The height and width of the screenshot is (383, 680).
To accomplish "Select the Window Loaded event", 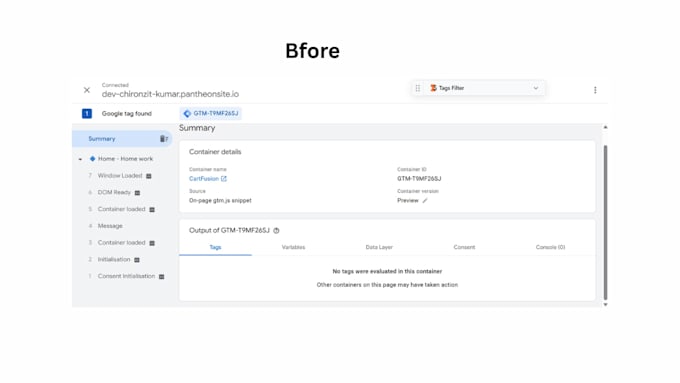I will click(120, 176).
